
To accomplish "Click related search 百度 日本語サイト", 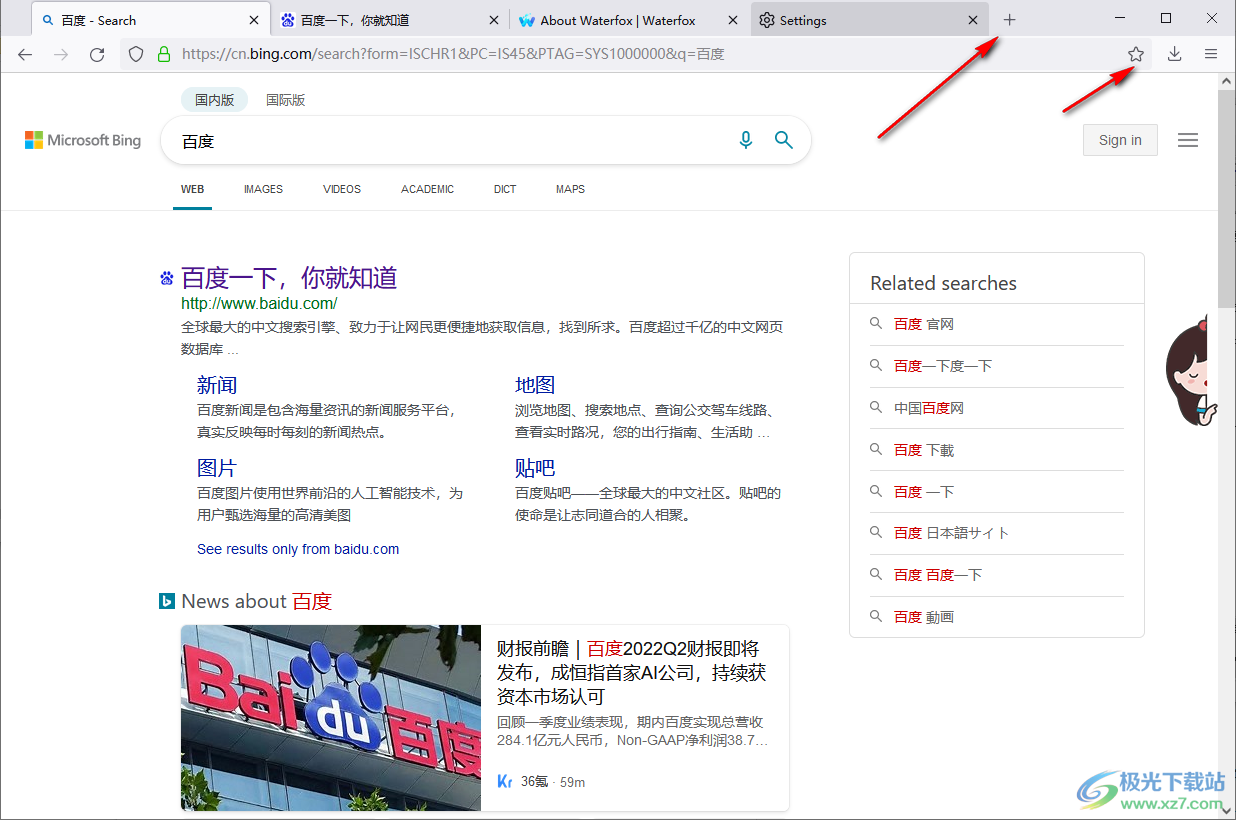I will 952,533.
